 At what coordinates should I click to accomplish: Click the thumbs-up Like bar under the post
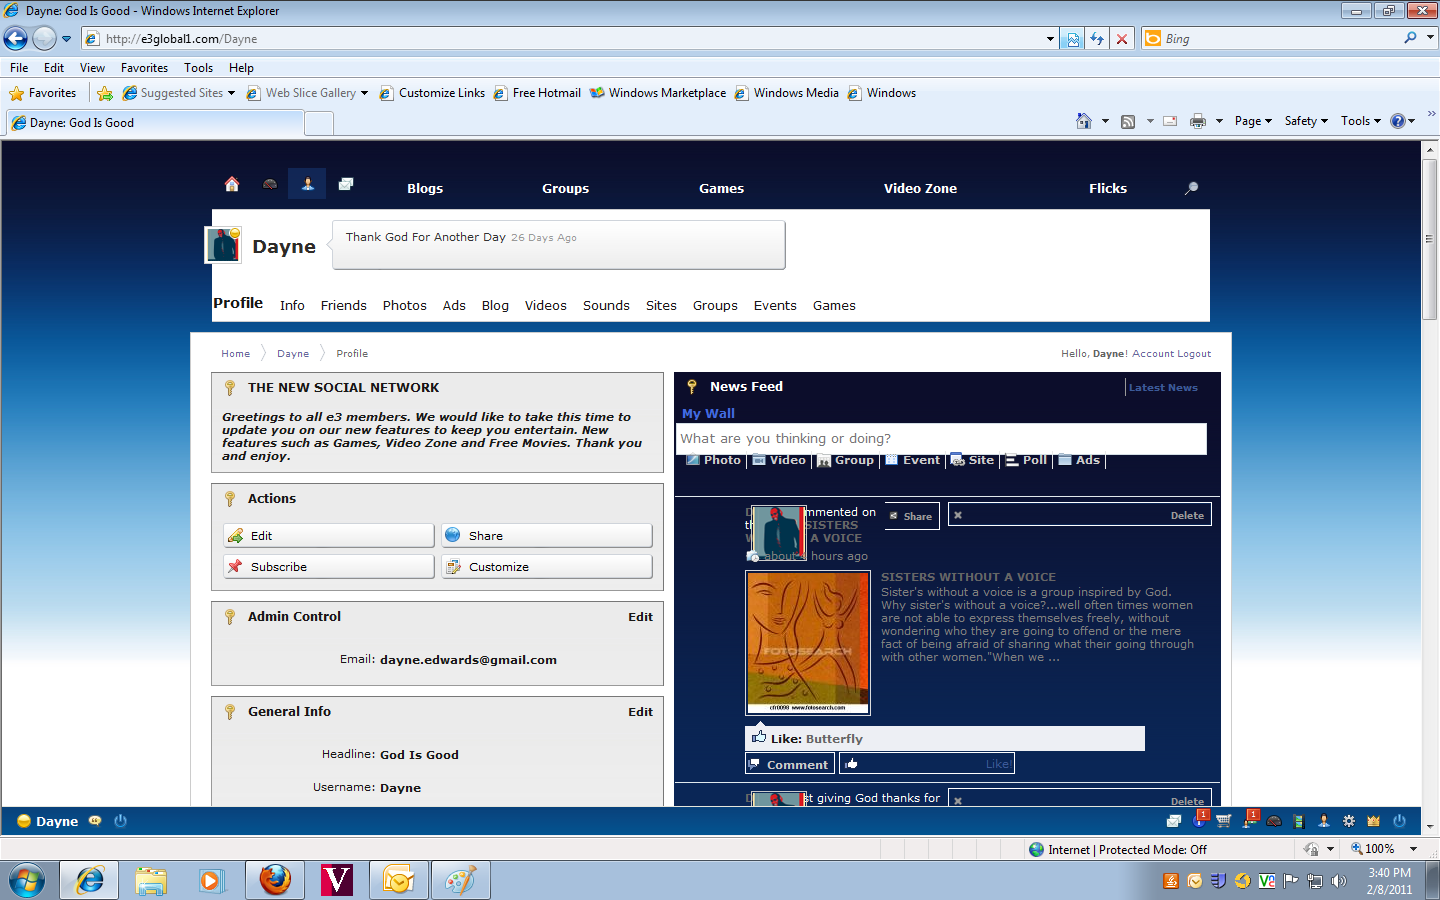pyautogui.click(x=927, y=764)
